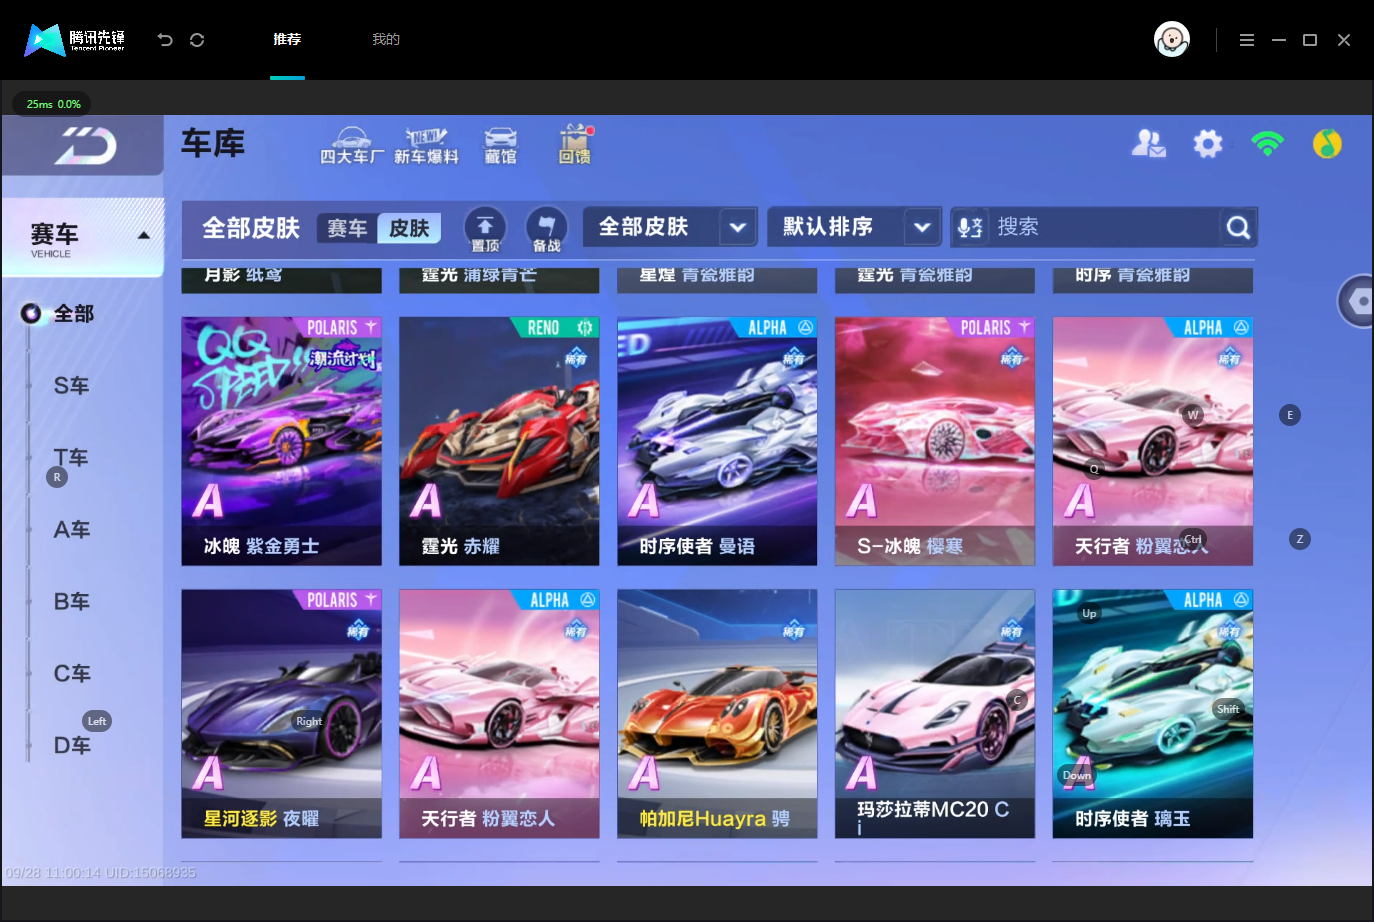Screen dimensions: 1374x922
Task: Select the B车 category filter
Action: tap(72, 602)
